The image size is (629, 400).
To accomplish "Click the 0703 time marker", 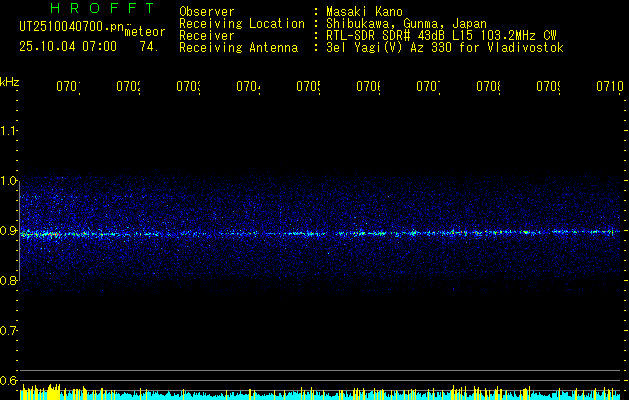I will [189, 87].
